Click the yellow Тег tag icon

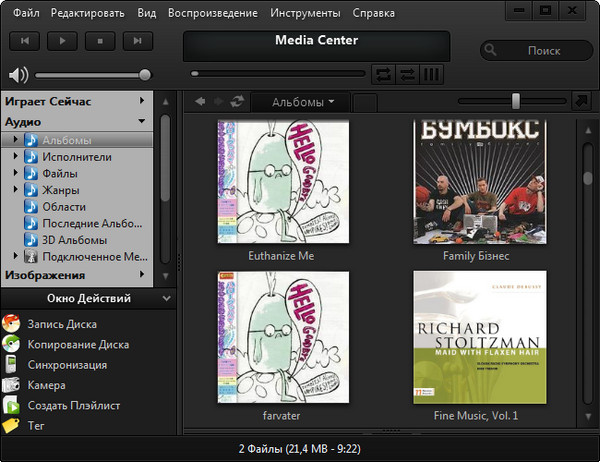coord(10,426)
